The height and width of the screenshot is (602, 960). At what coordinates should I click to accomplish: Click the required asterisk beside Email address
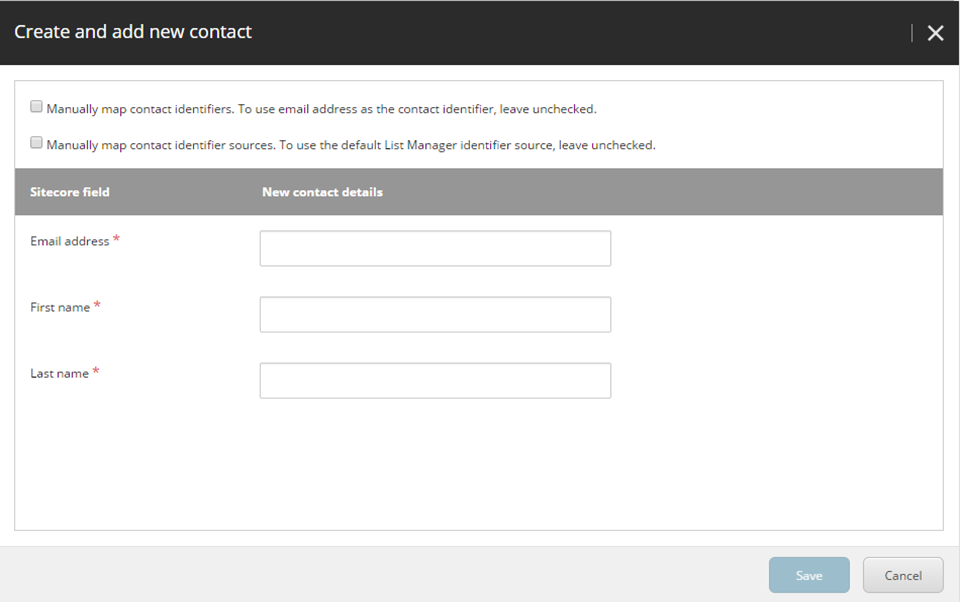coord(117,237)
